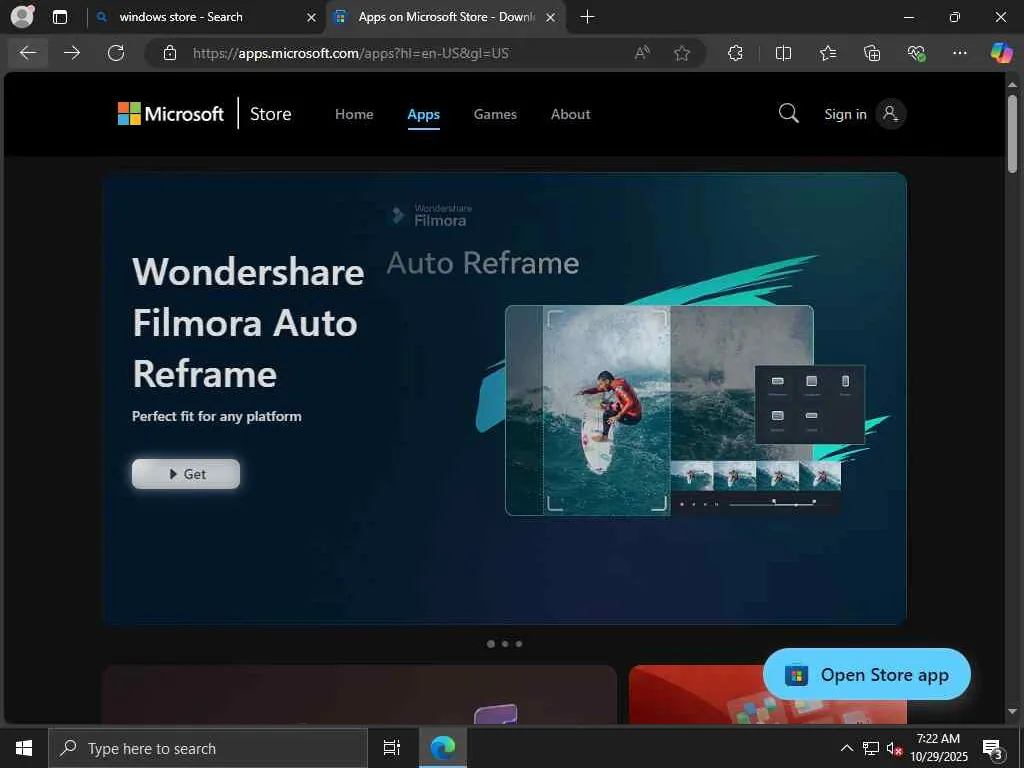This screenshot has height=768, width=1024.
Task: Close the Apps on Microsoft Store tab
Action: (x=550, y=18)
